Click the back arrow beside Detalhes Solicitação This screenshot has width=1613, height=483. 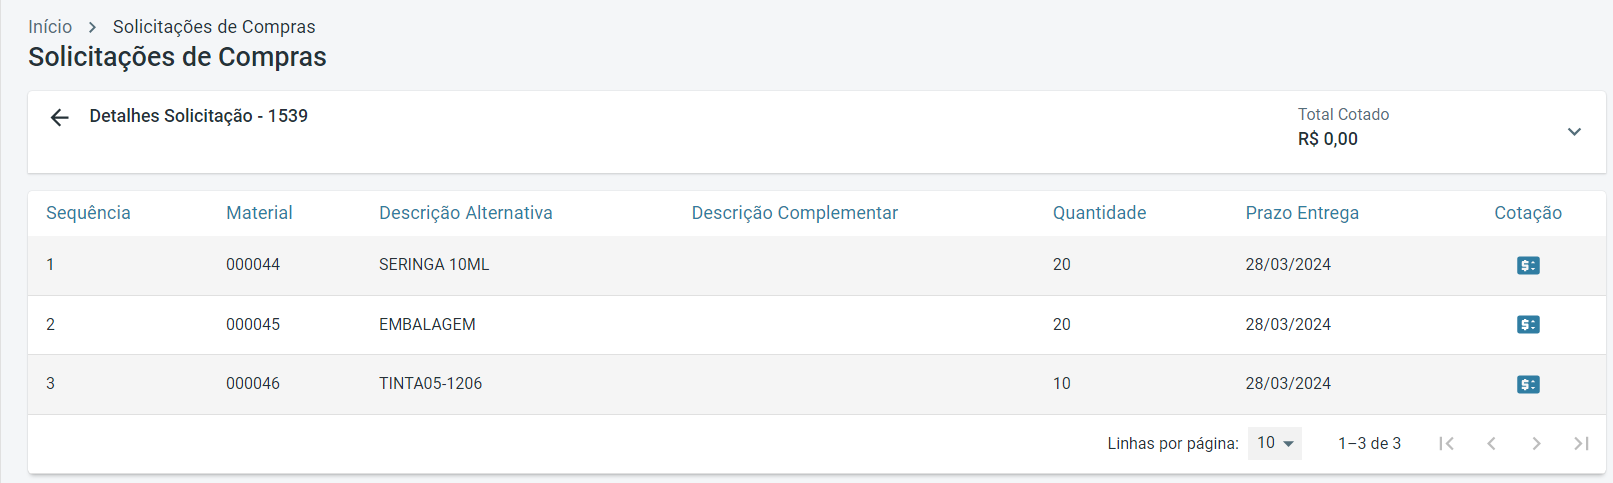point(60,118)
